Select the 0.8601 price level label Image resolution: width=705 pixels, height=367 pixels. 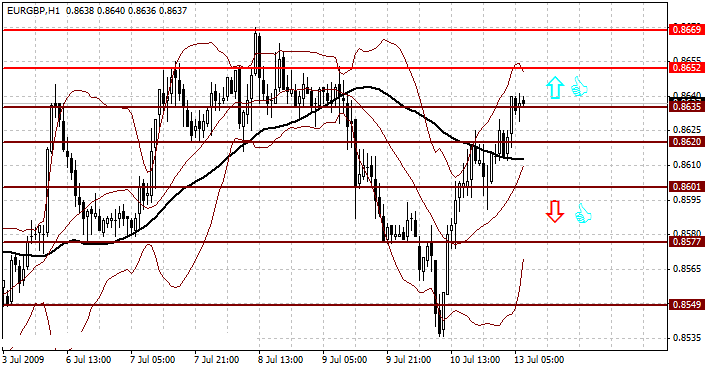pyautogui.click(x=686, y=187)
